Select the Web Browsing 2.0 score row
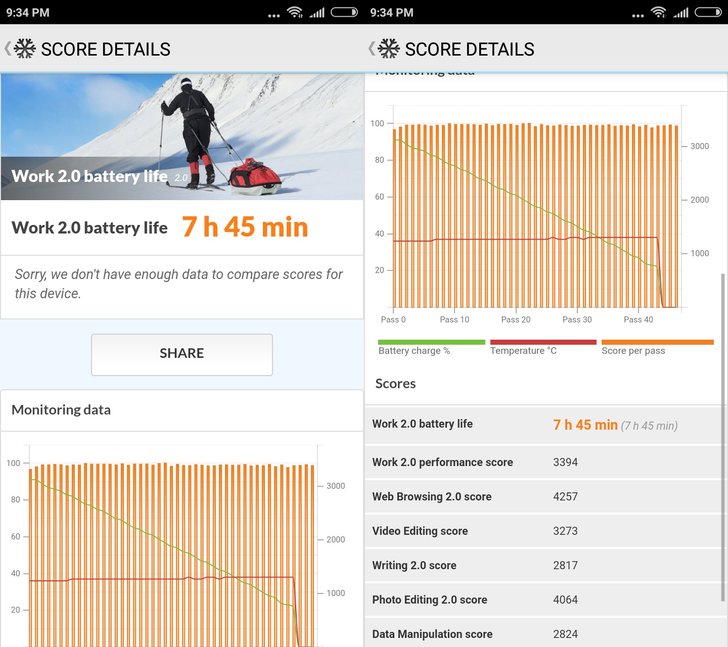Image resolution: width=728 pixels, height=647 pixels. (543, 497)
